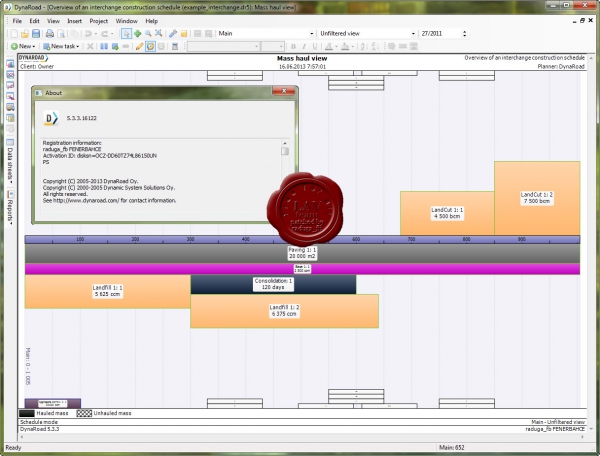This screenshot has height=456, width=600.
Task: Open the fourth sidebar view icon
Action: click(x=10, y=96)
